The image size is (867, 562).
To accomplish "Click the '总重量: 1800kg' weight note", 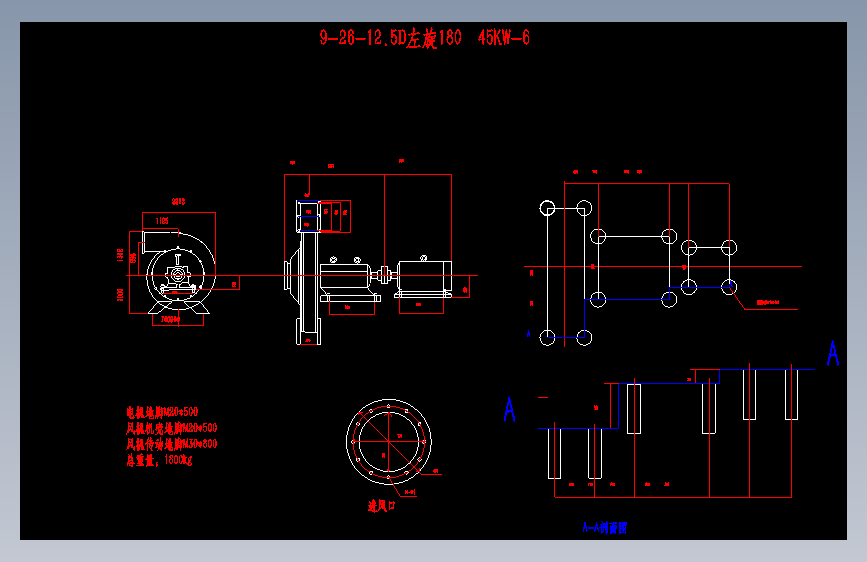I will [x=159, y=460].
